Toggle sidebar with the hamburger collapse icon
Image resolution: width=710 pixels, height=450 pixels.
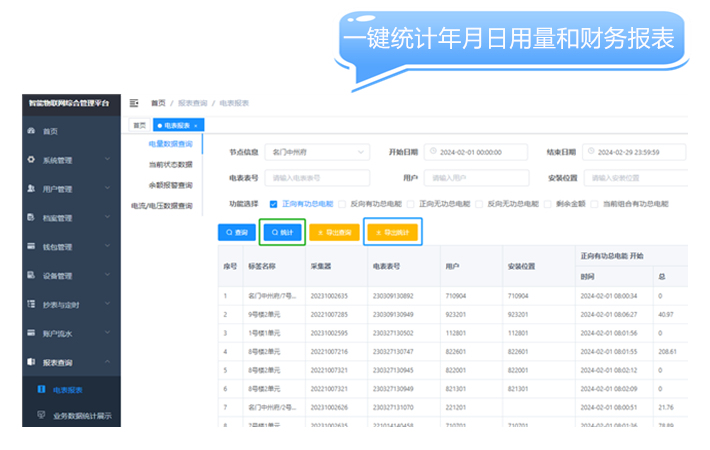(x=134, y=103)
